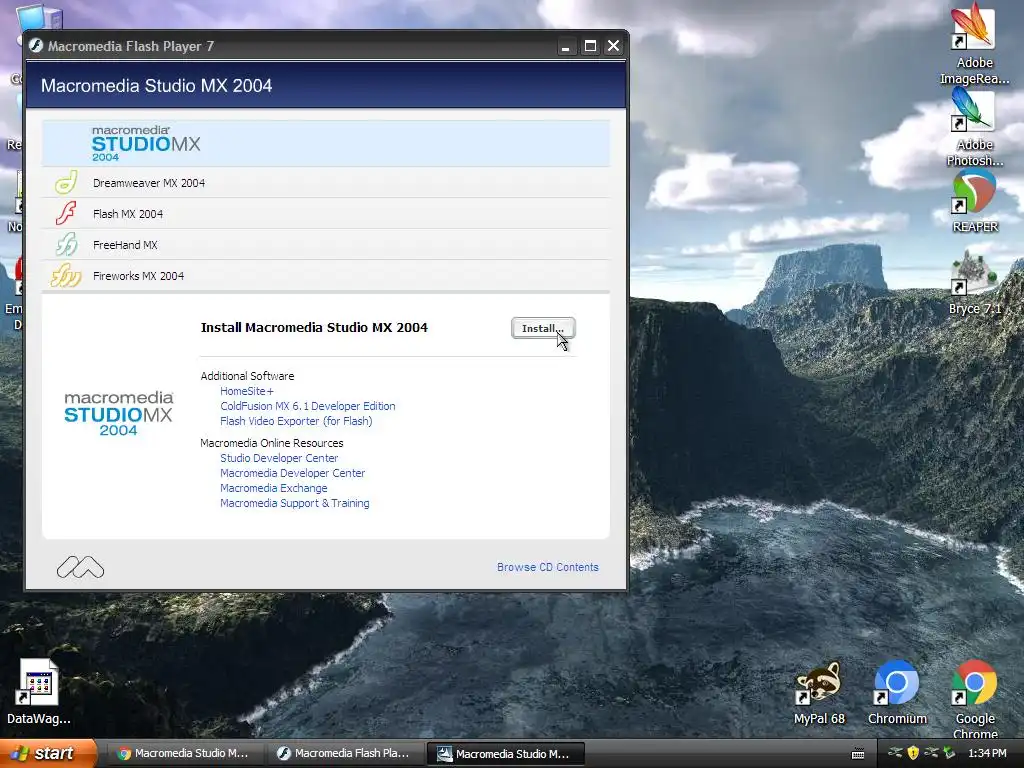
Task: Click the yellow security shield tray icon
Action: pos(913,754)
